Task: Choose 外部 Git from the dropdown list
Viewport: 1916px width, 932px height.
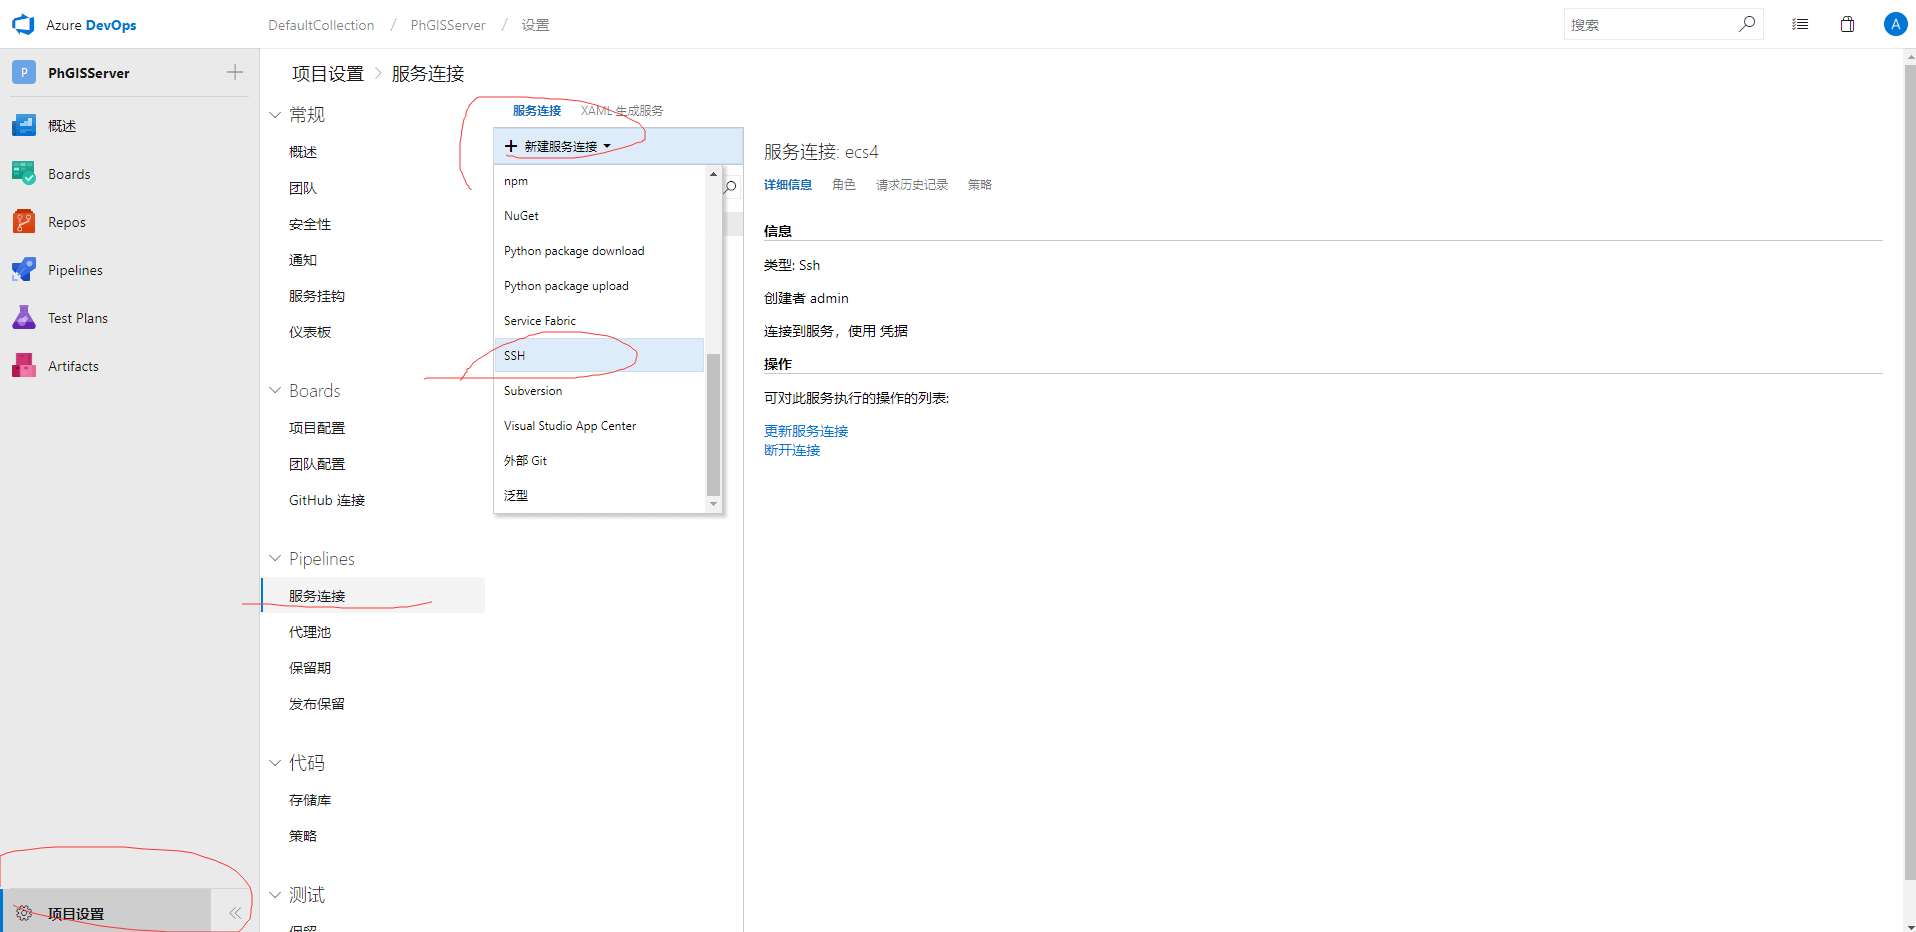Action: pos(526,461)
